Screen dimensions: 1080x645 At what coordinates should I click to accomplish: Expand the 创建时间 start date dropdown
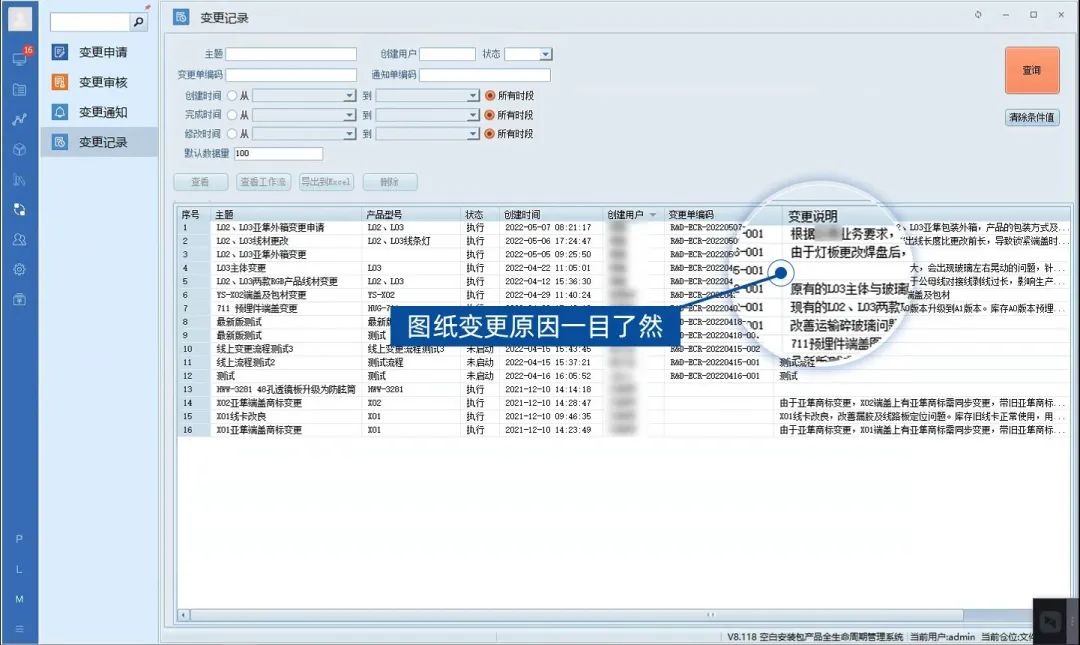click(349, 96)
